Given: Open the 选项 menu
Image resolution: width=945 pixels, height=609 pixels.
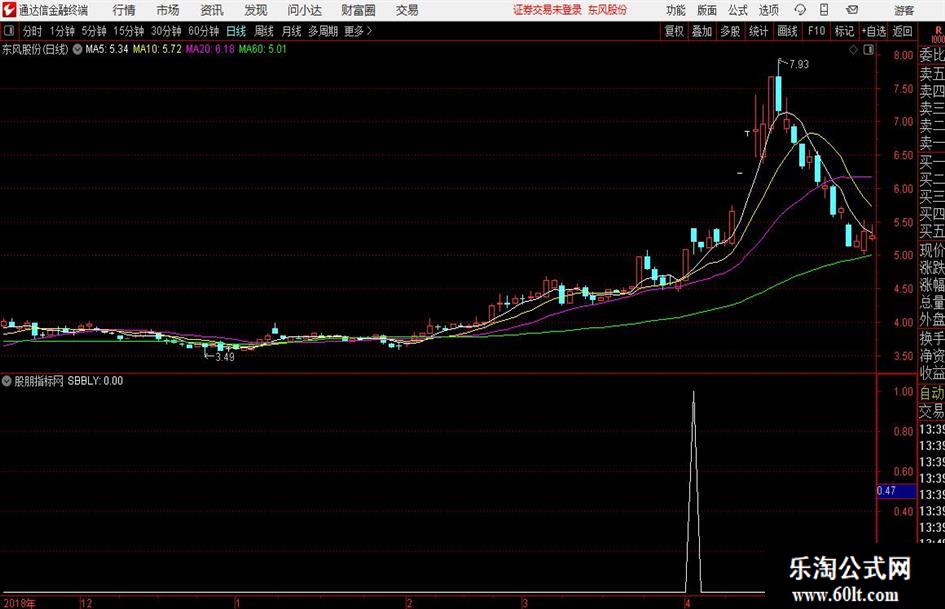Looking at the screenshot, I should point(769,10).
